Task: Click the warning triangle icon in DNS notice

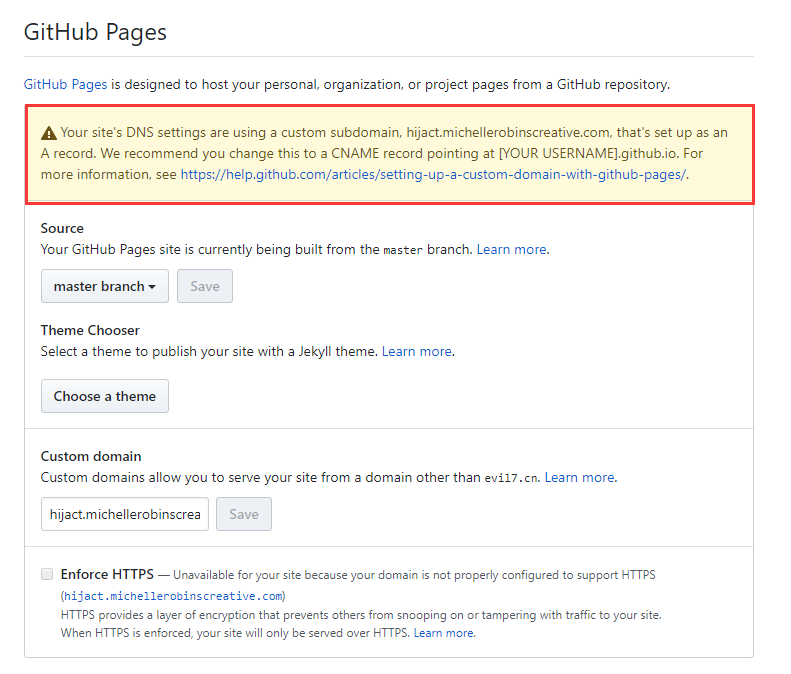Action: point(48,133)
